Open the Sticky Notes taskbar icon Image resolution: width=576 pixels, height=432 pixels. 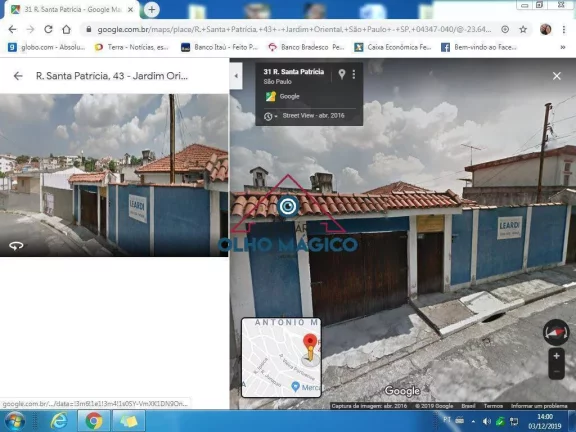pos(129,421)
